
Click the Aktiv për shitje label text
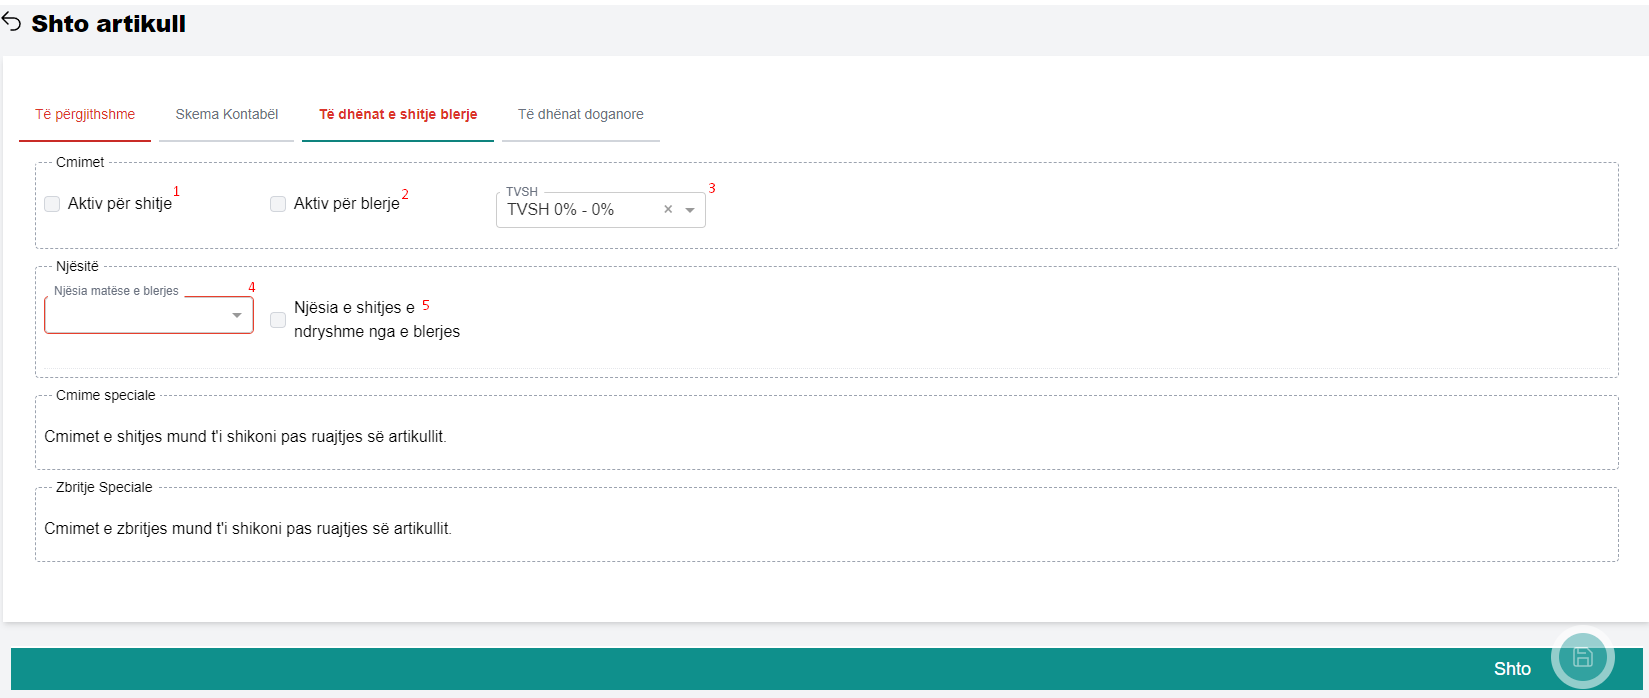click(120, 204)
